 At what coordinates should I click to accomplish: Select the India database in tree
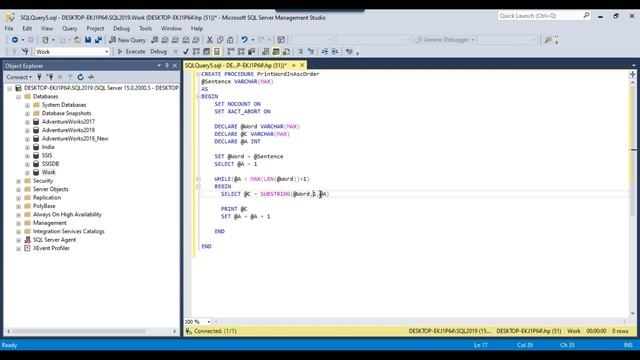[48, 147]
